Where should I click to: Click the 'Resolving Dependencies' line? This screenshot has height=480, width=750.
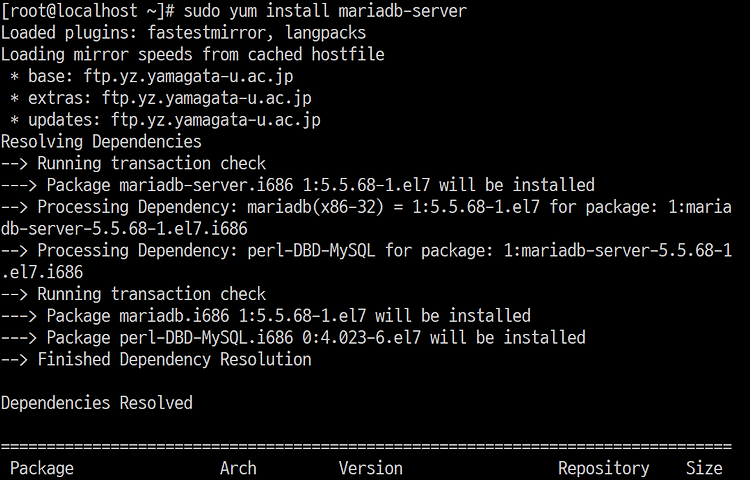click(101, 142)
